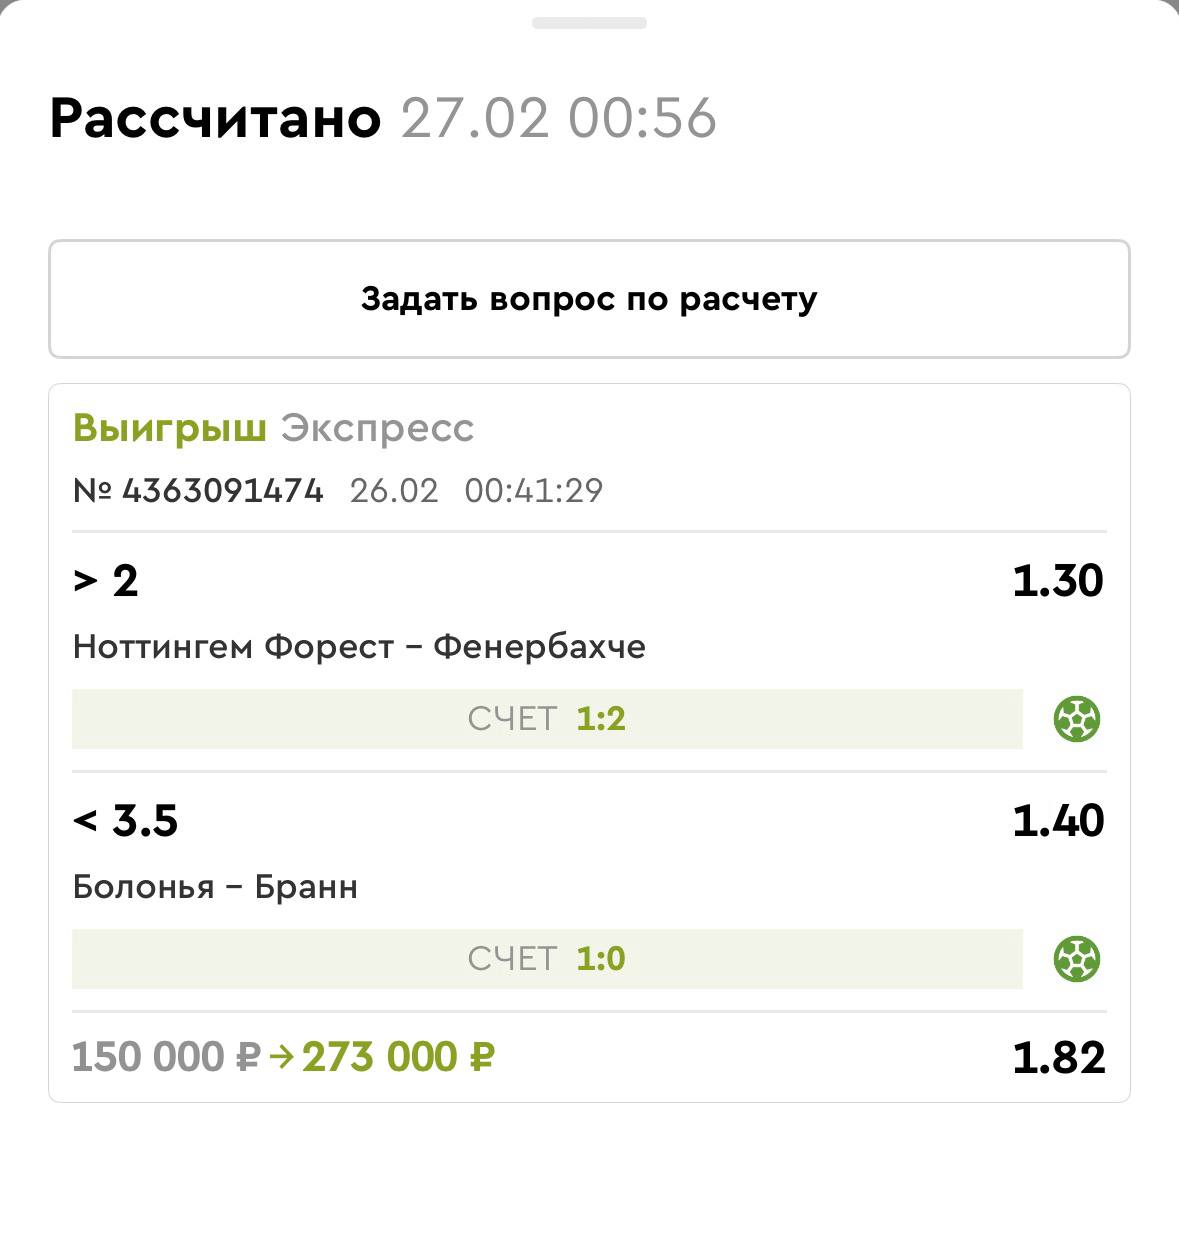1179x1253 pixels.
Task: Tap the score 1:2 result bar
Action: (547, 719)
